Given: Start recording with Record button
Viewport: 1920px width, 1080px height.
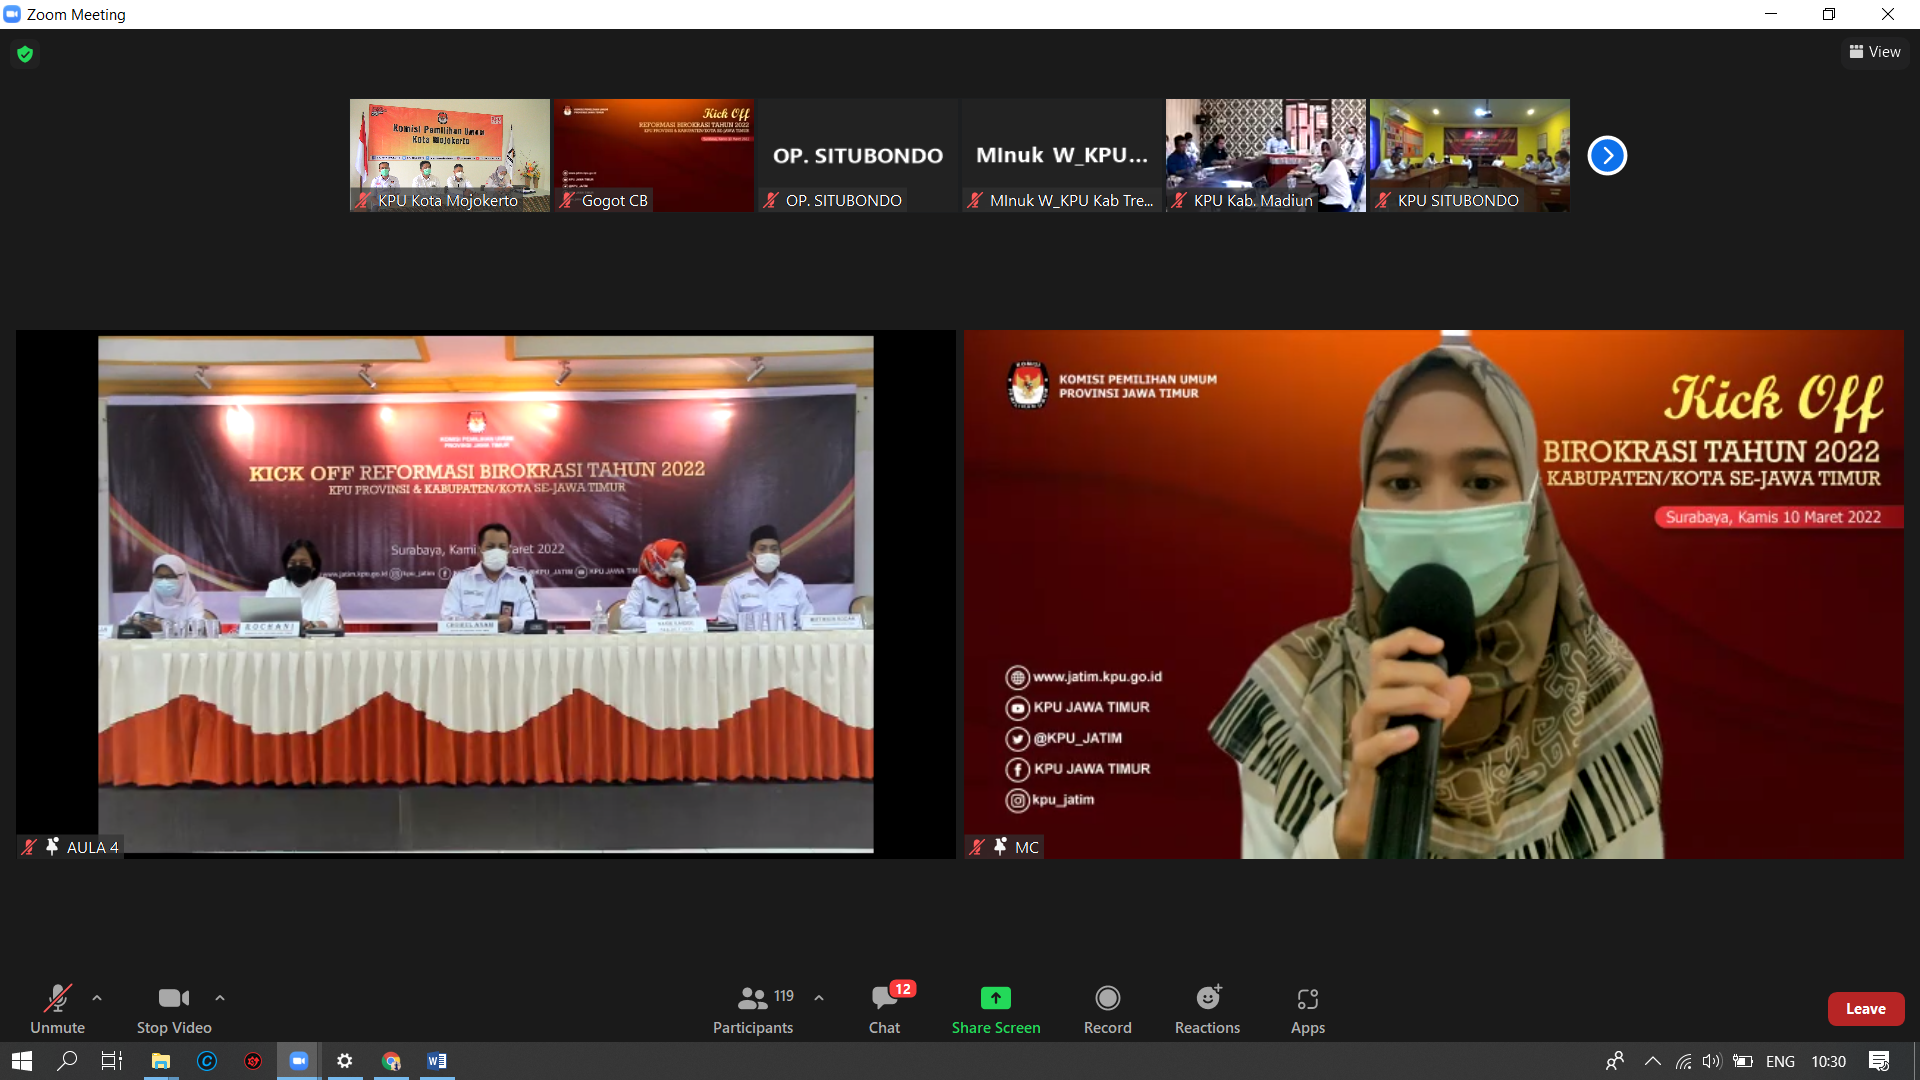Looking at the screenshot, I should [1107, 1009].
